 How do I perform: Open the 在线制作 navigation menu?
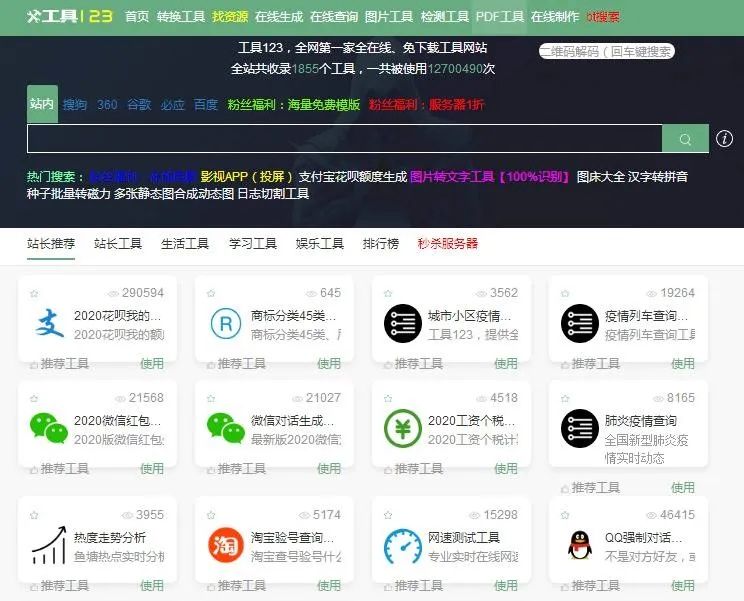(x=555, y=17)
